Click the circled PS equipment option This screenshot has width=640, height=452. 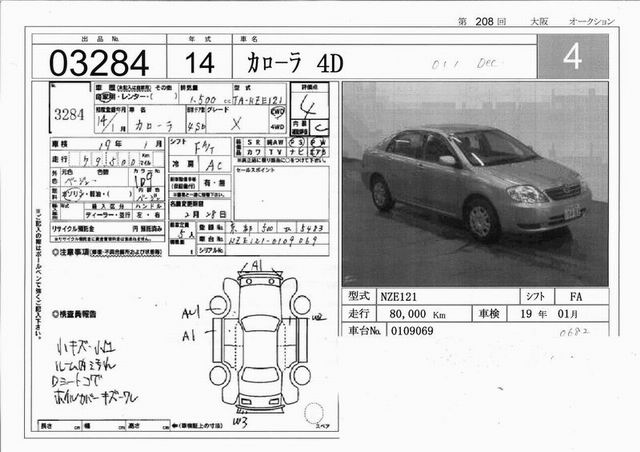pos(297,142)
